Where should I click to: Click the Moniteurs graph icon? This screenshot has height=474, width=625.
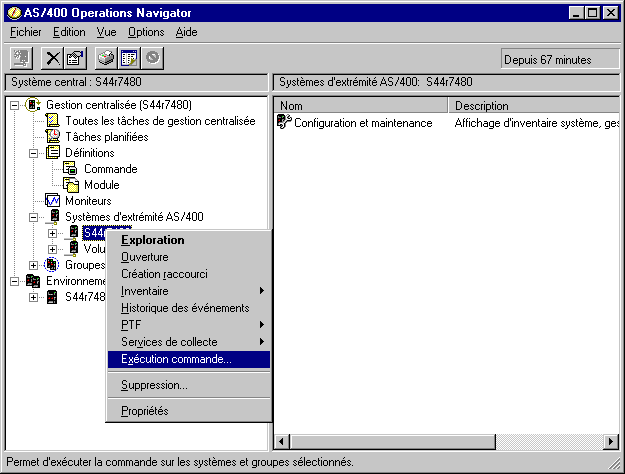point(53,200)
